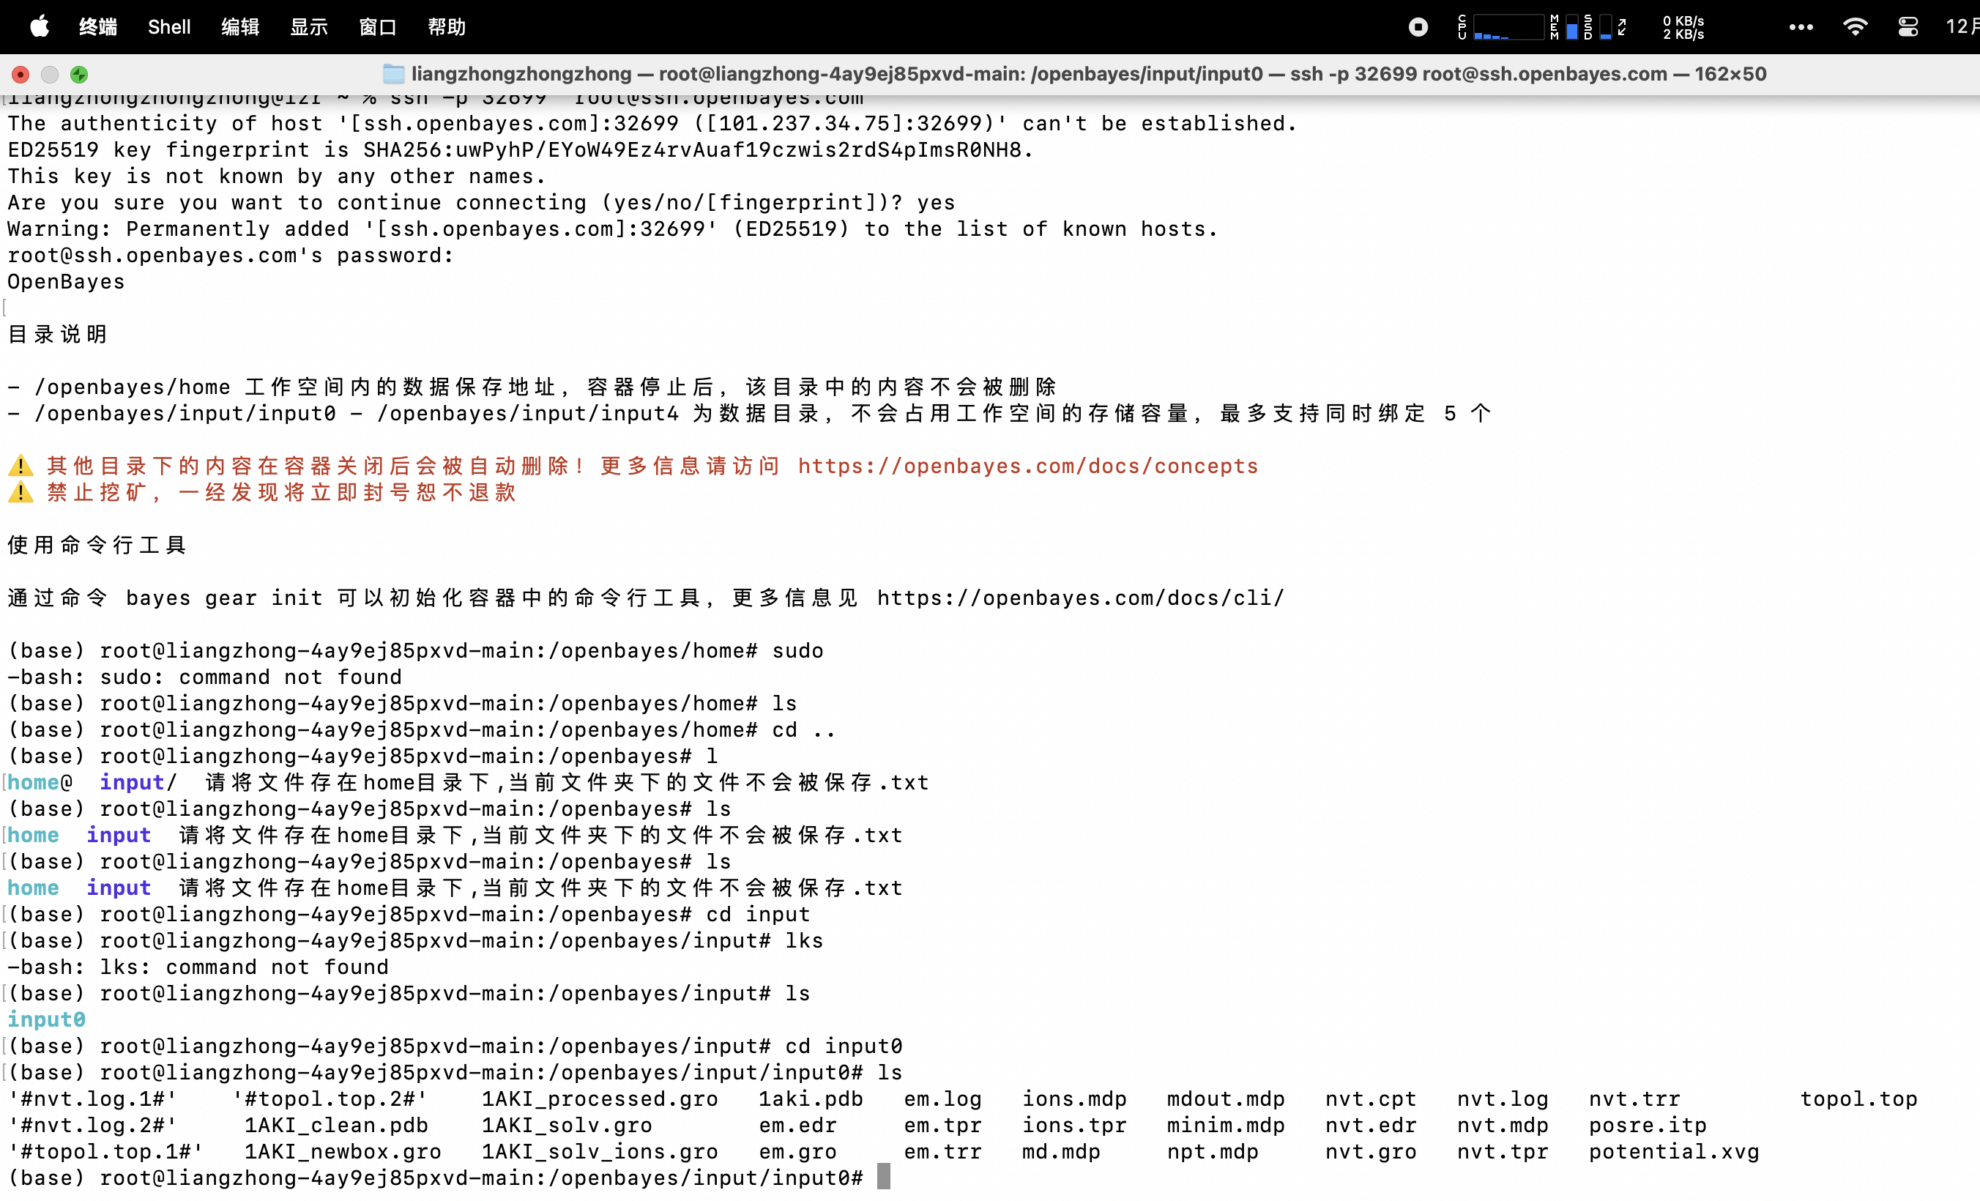Click the SSD disk usage indicator

click(x=1598, y=27)
